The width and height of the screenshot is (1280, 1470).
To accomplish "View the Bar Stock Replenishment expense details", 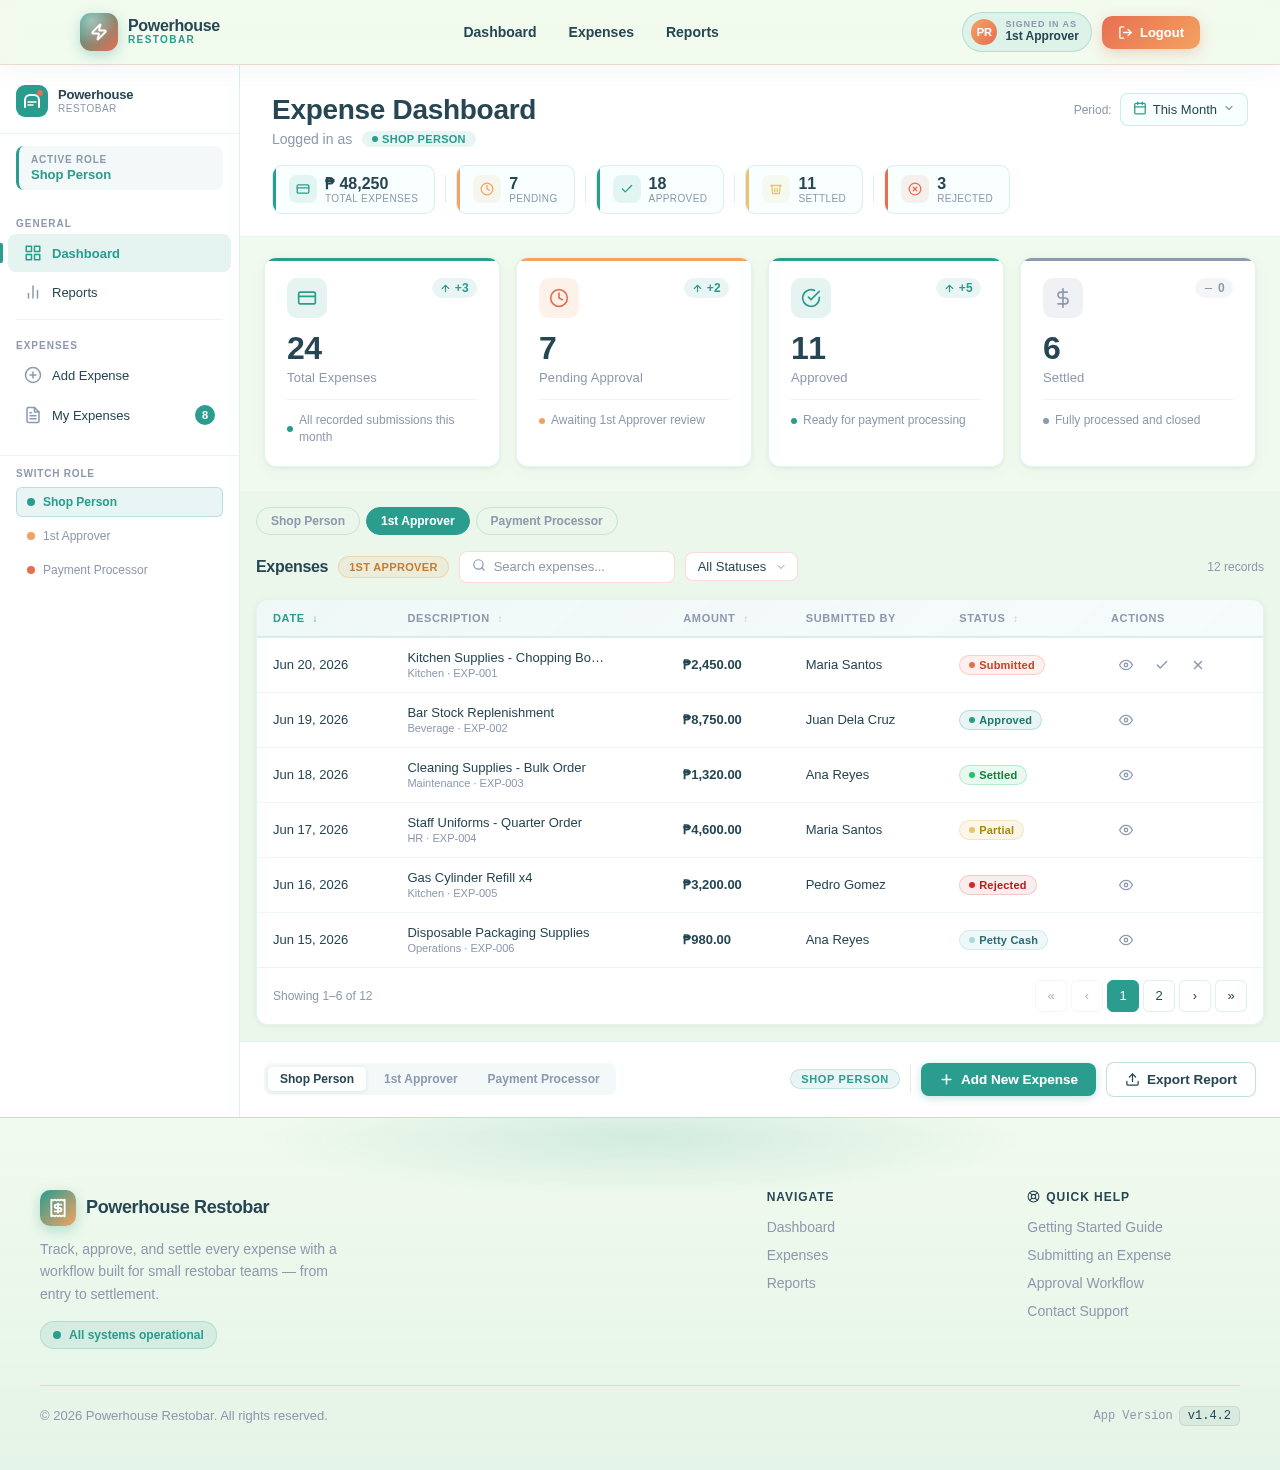I will tap(1126, 720).
